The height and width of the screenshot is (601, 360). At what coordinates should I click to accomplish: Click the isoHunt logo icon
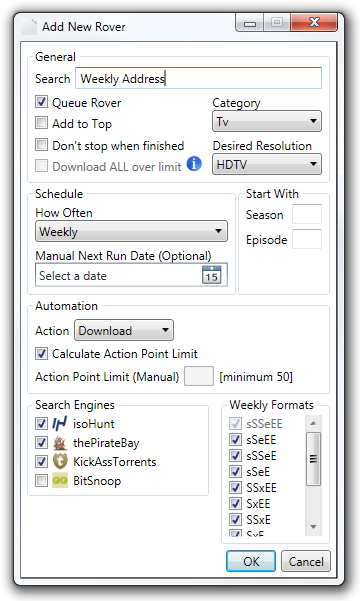click(60, 424)
